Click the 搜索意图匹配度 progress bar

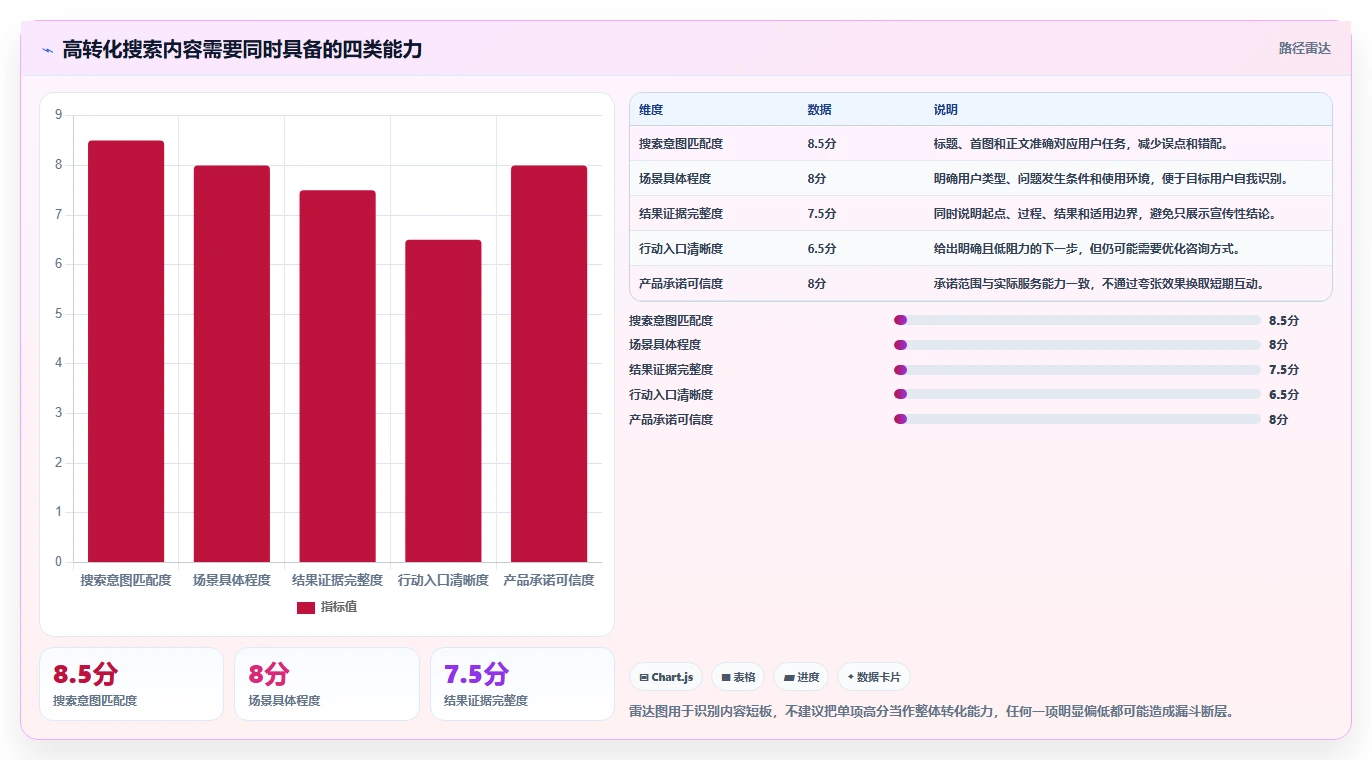point(1077,320)
